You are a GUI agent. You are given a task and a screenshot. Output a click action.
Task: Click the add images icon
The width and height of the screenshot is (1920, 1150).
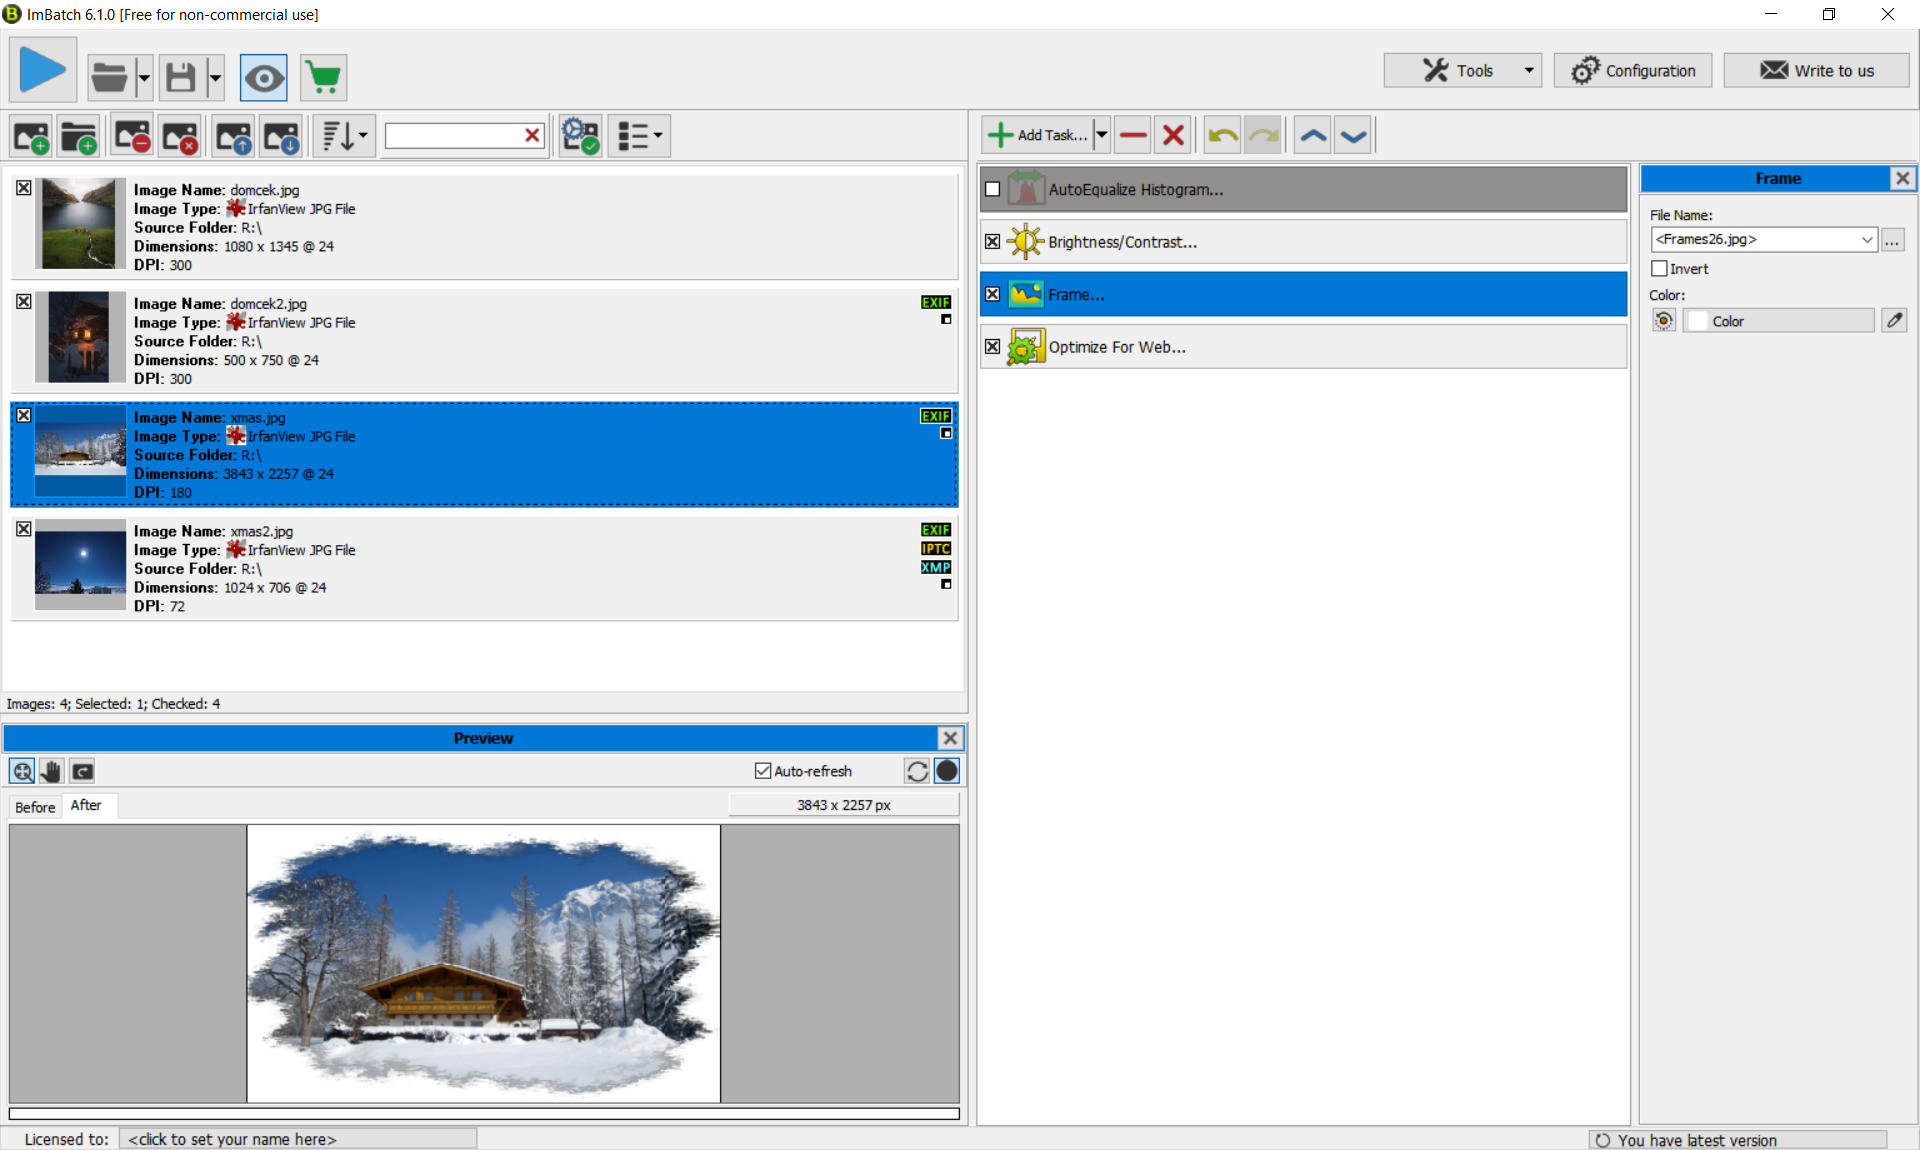point(31,136)
